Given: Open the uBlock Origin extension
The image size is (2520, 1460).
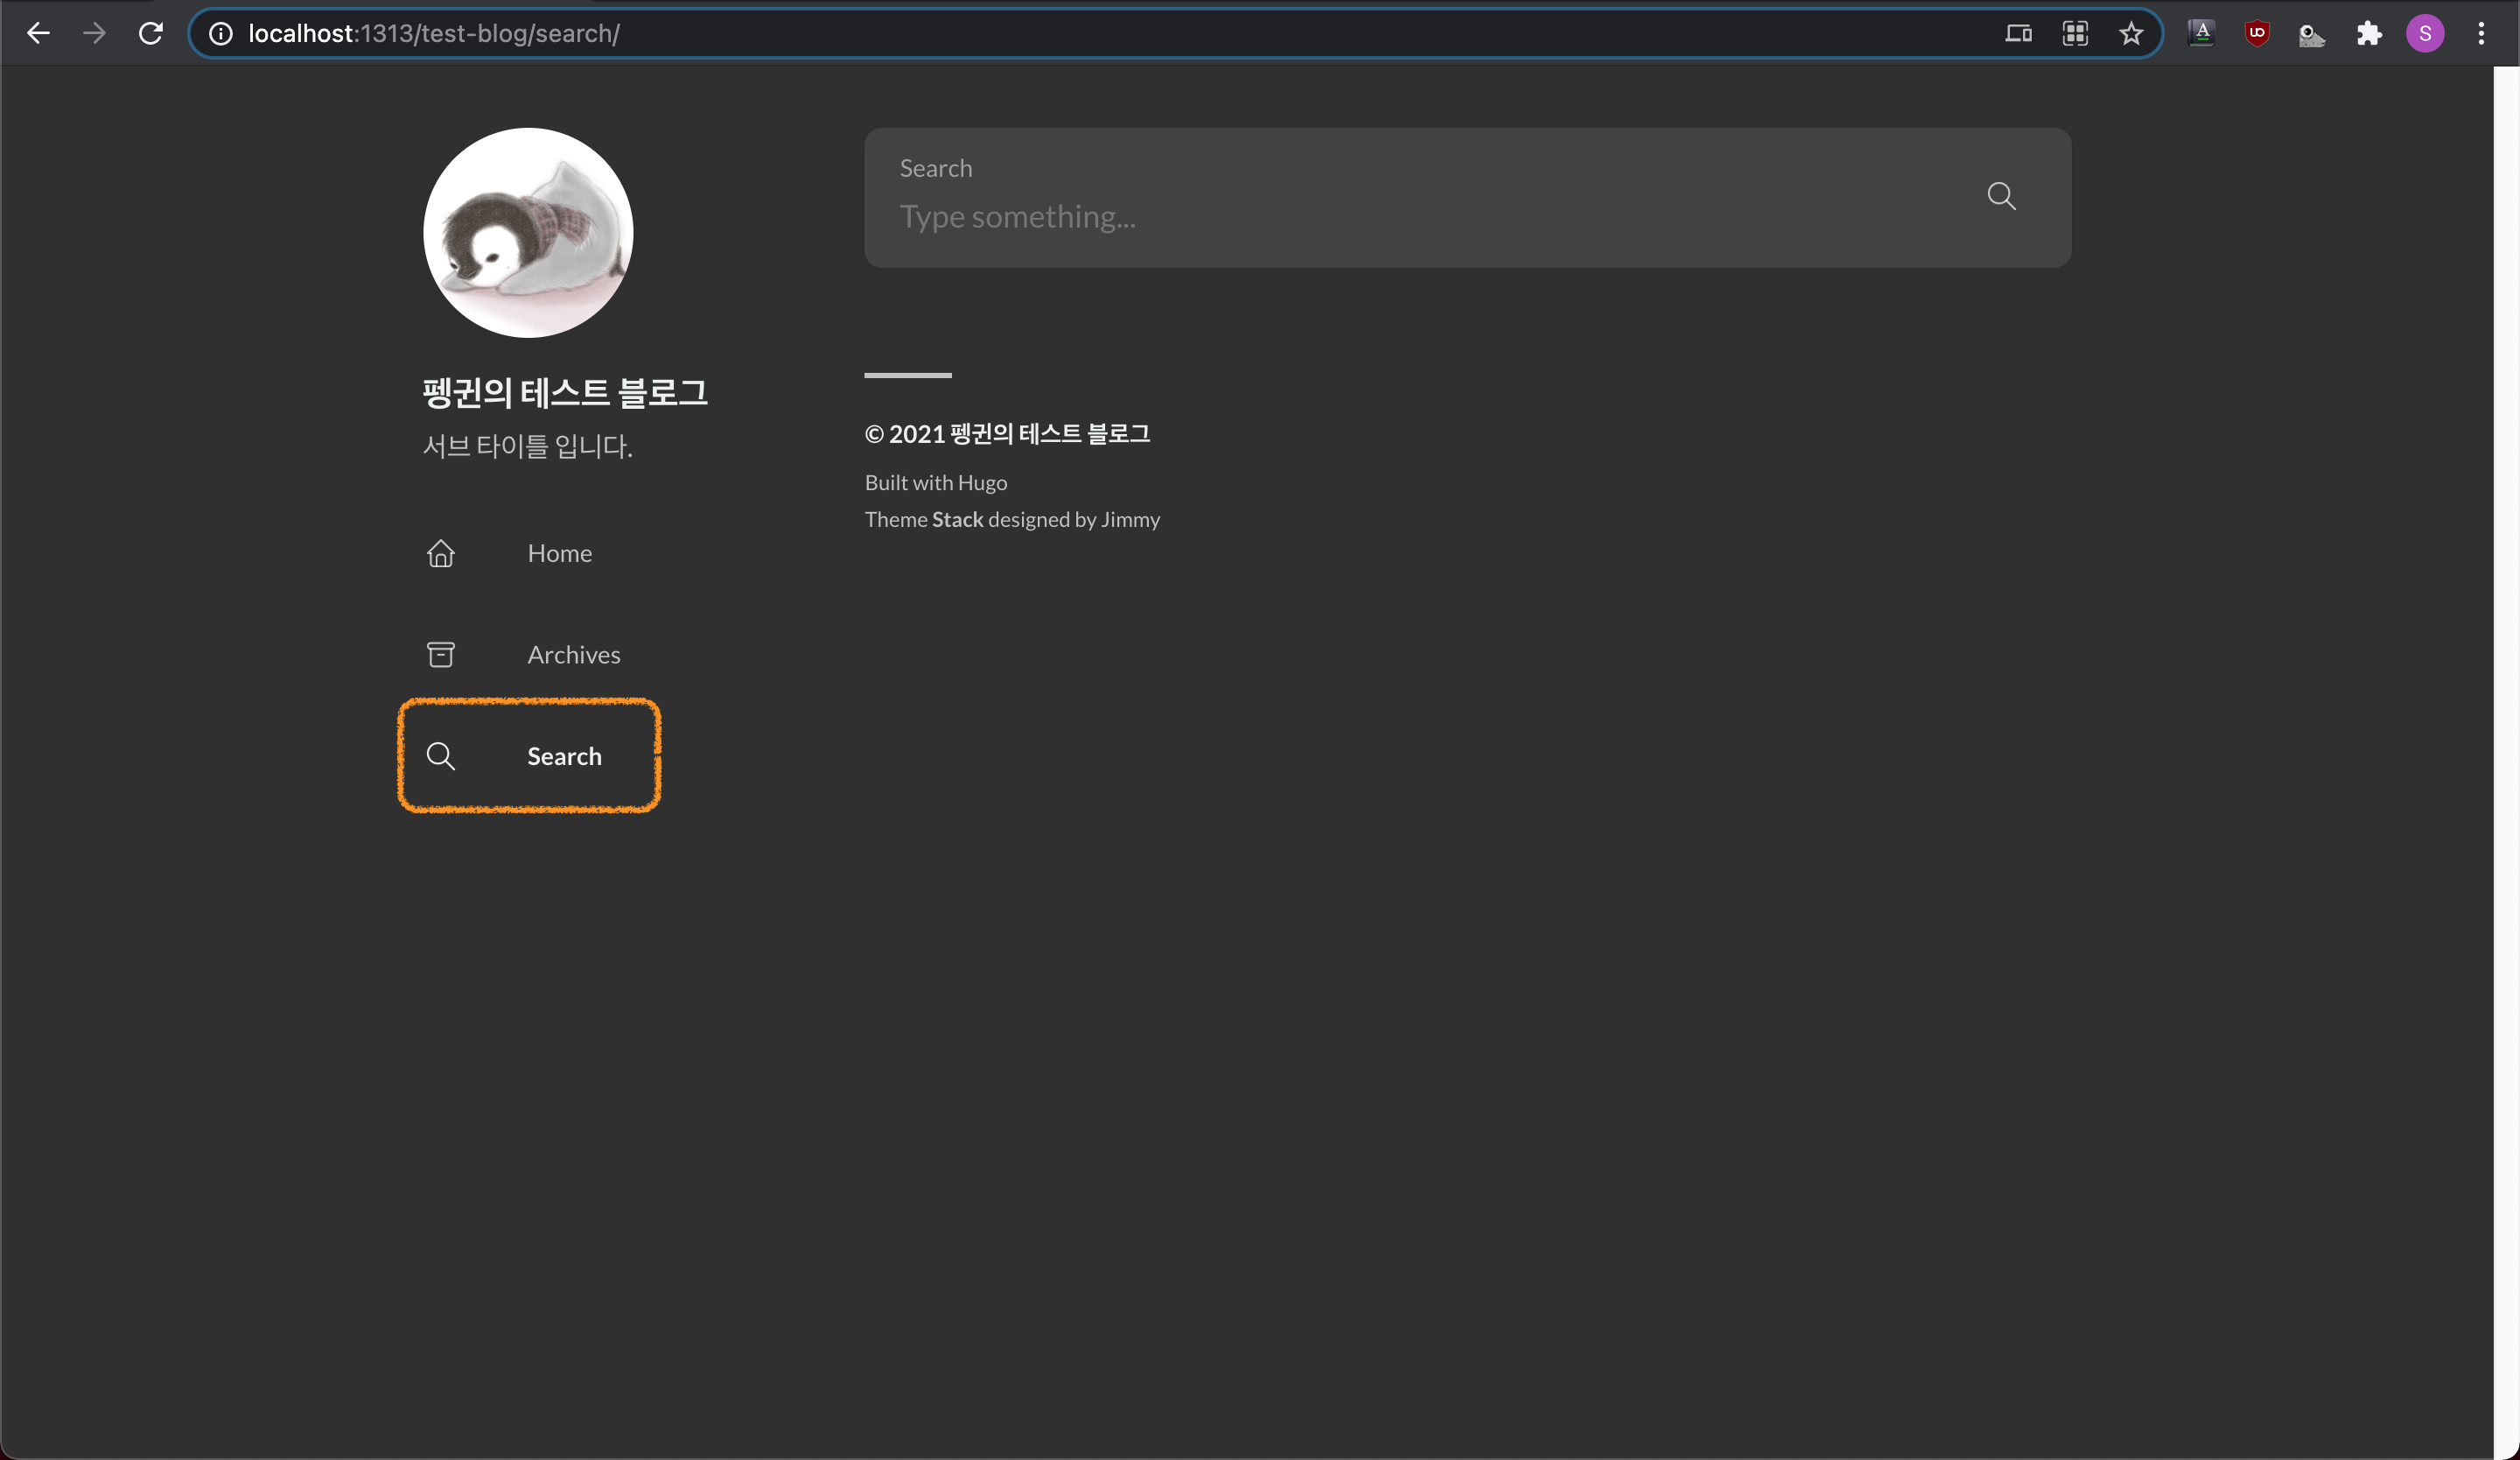Looking at the screenshot, I should [2257, 34].
